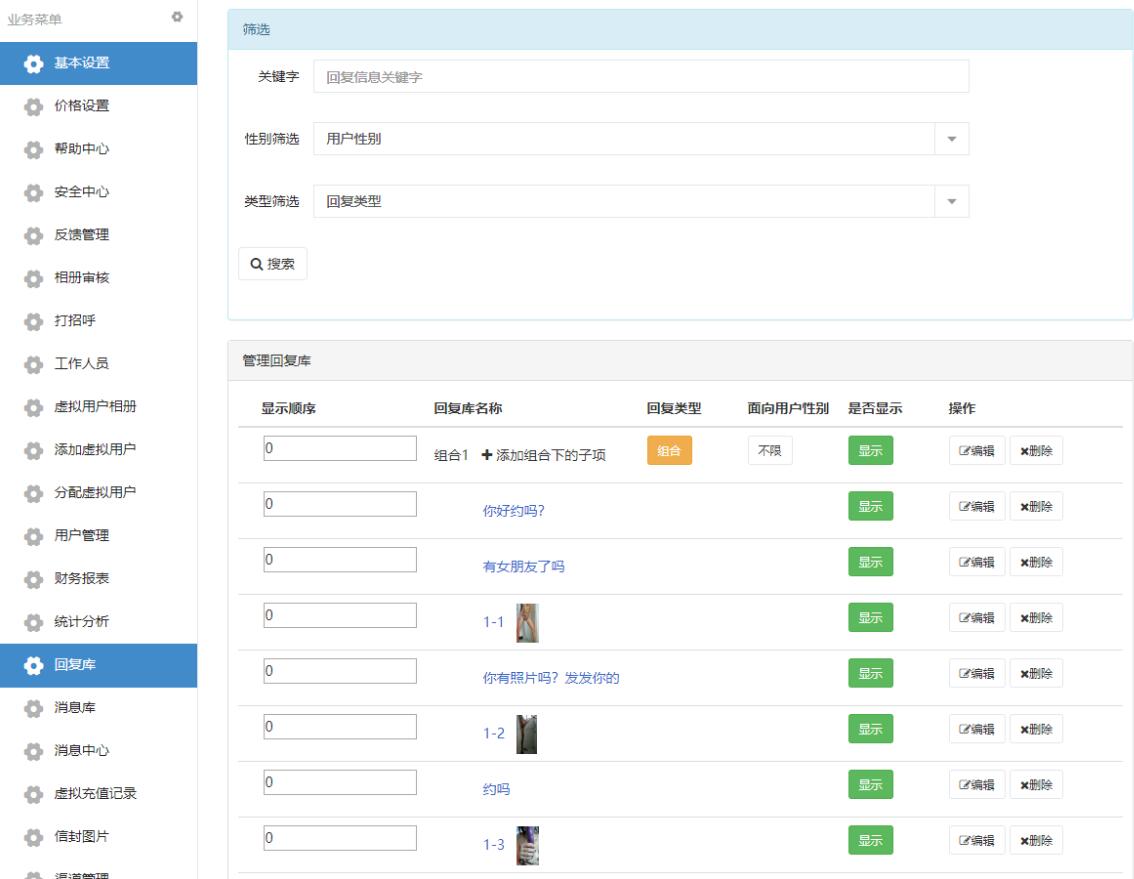This screenshot has height=879, width=1134.
Task: Click the gear icon next to 财务报表
Action: (33, 579)
